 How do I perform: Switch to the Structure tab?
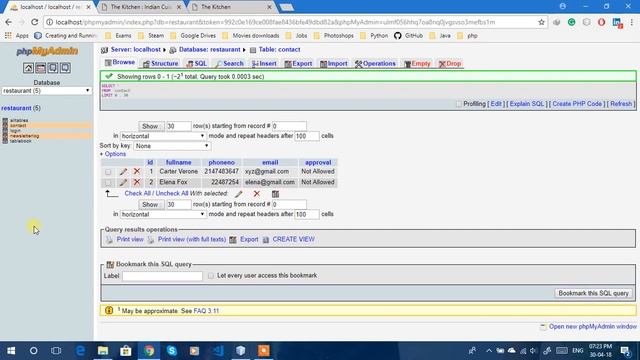click(160, 64)
